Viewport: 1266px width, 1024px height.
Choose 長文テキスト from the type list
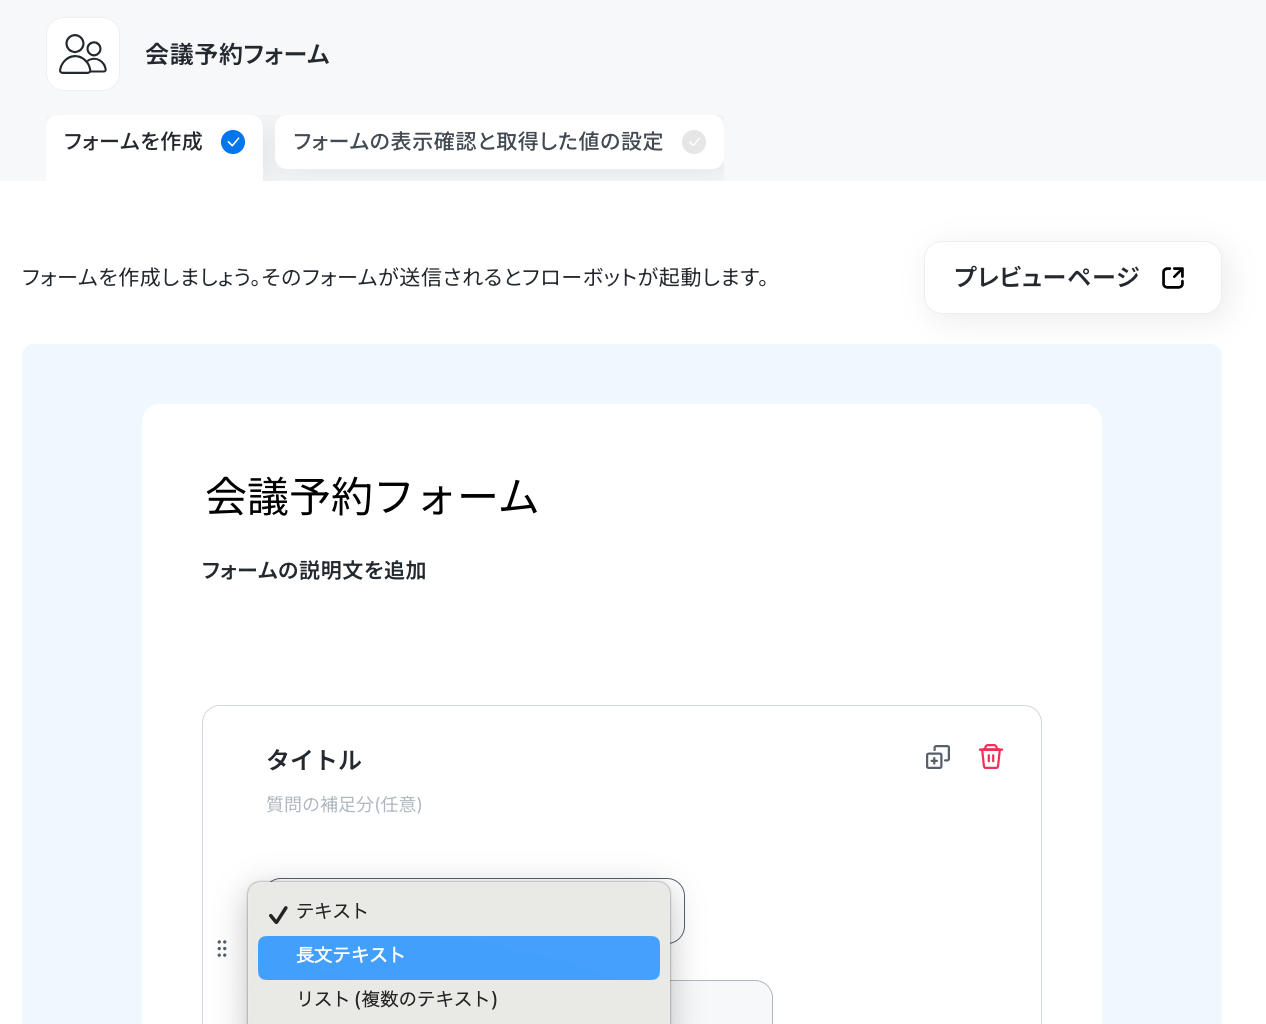click(x=459, y=957)
